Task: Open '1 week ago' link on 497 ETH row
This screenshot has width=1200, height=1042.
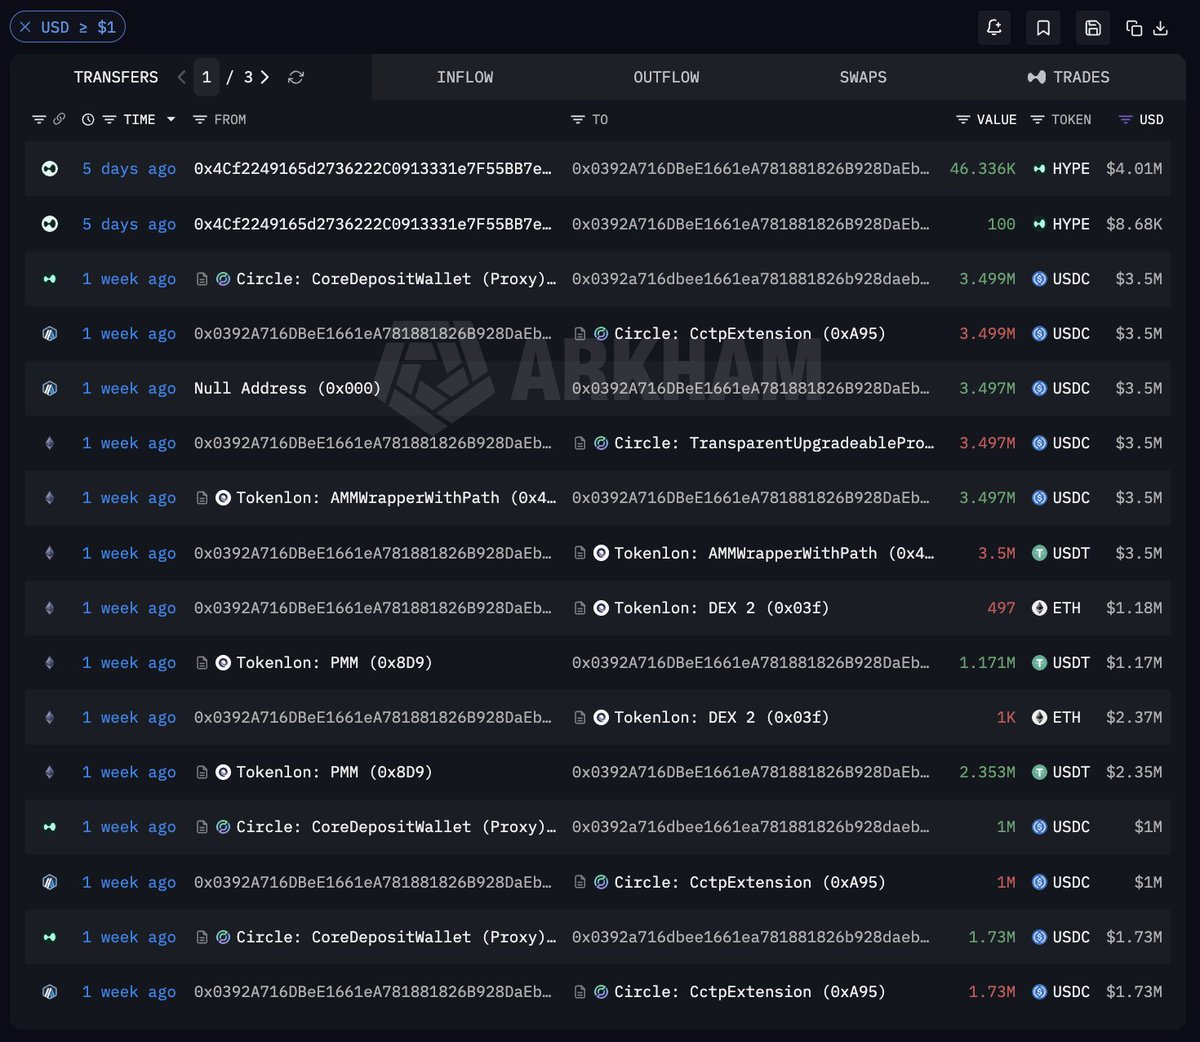Action: tap(129, 608)
